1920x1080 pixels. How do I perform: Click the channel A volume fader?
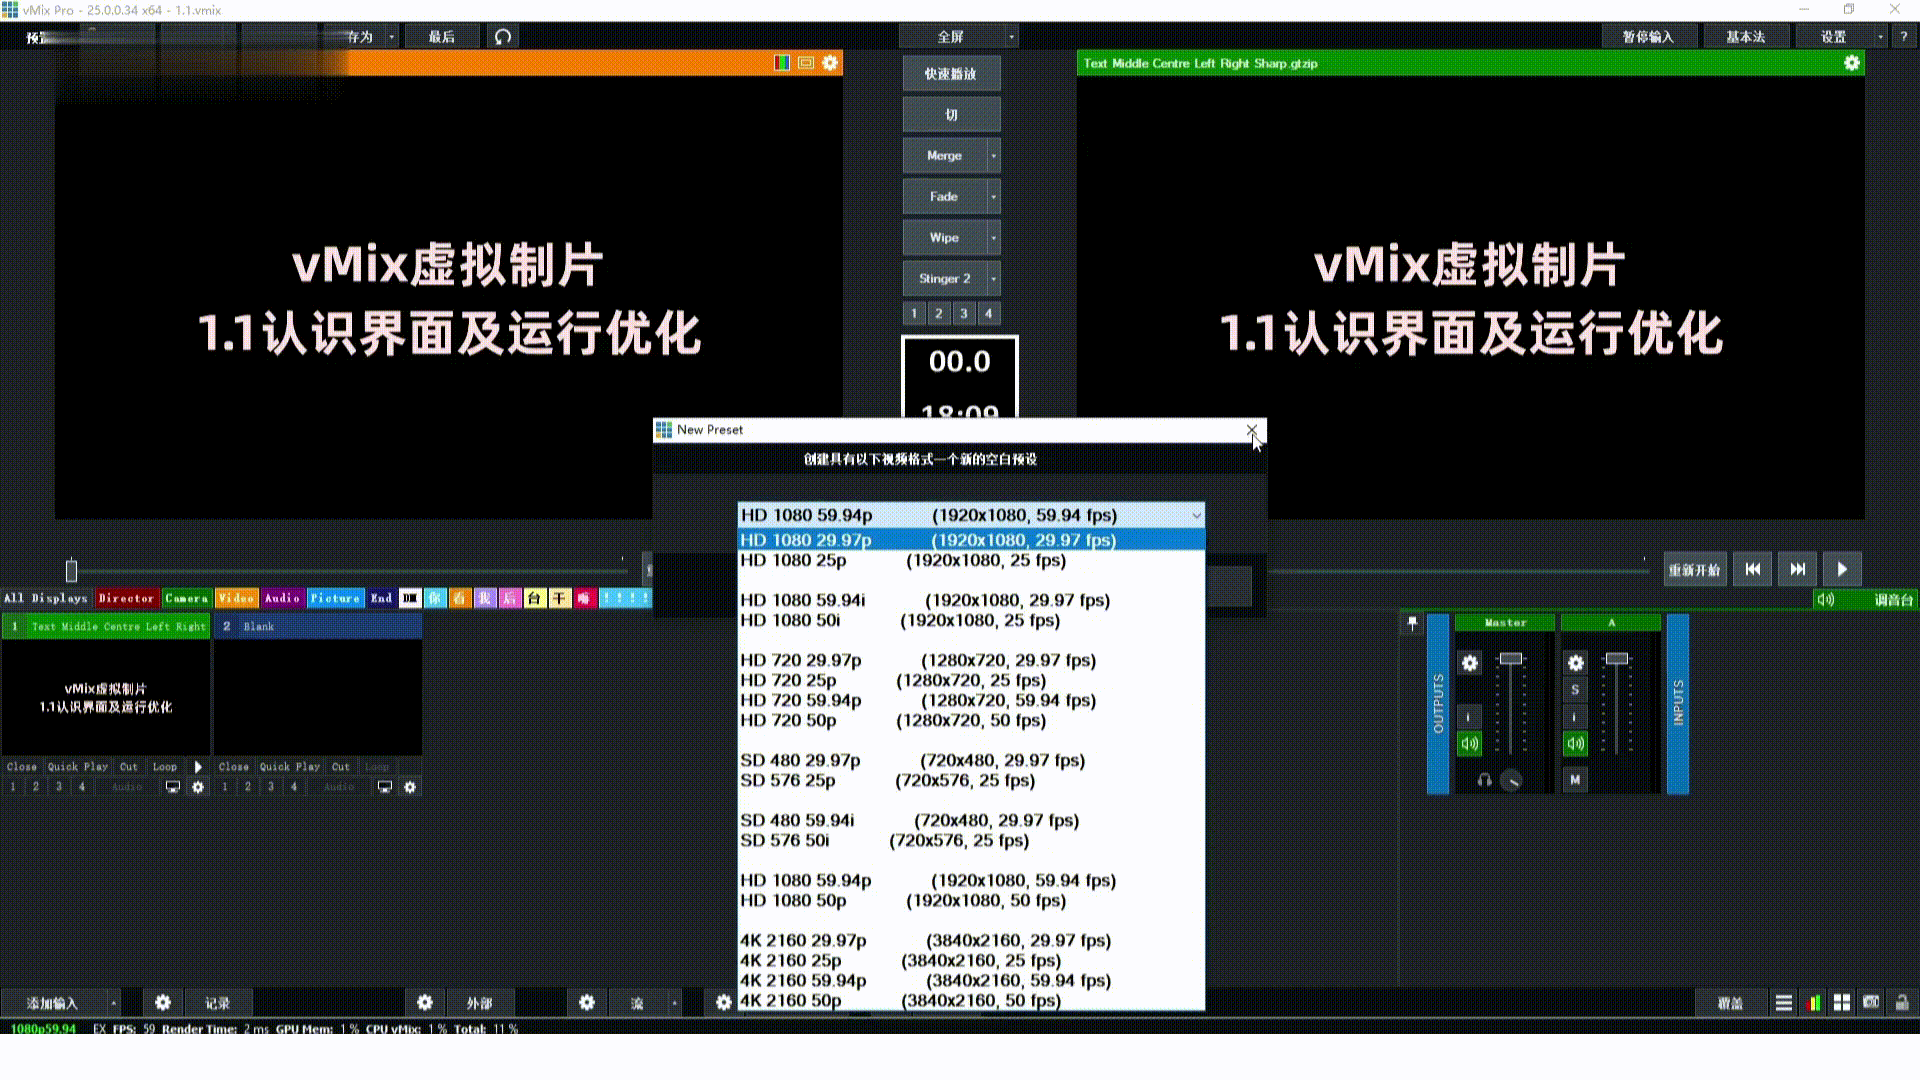pos(1617,658)
